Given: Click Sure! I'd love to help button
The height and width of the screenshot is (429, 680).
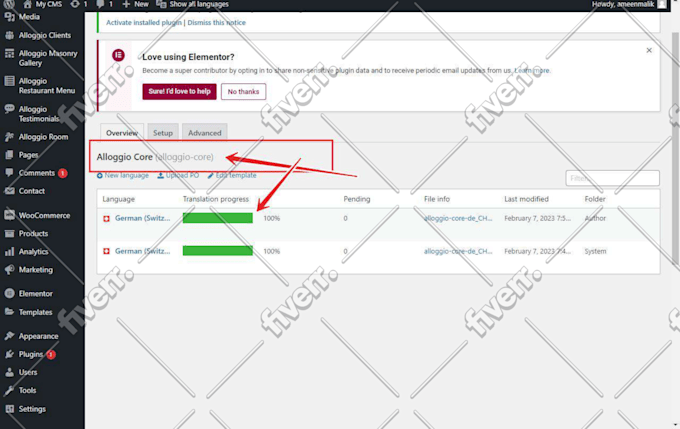Looking at the screenshot, I should click(x=180, y=92).
